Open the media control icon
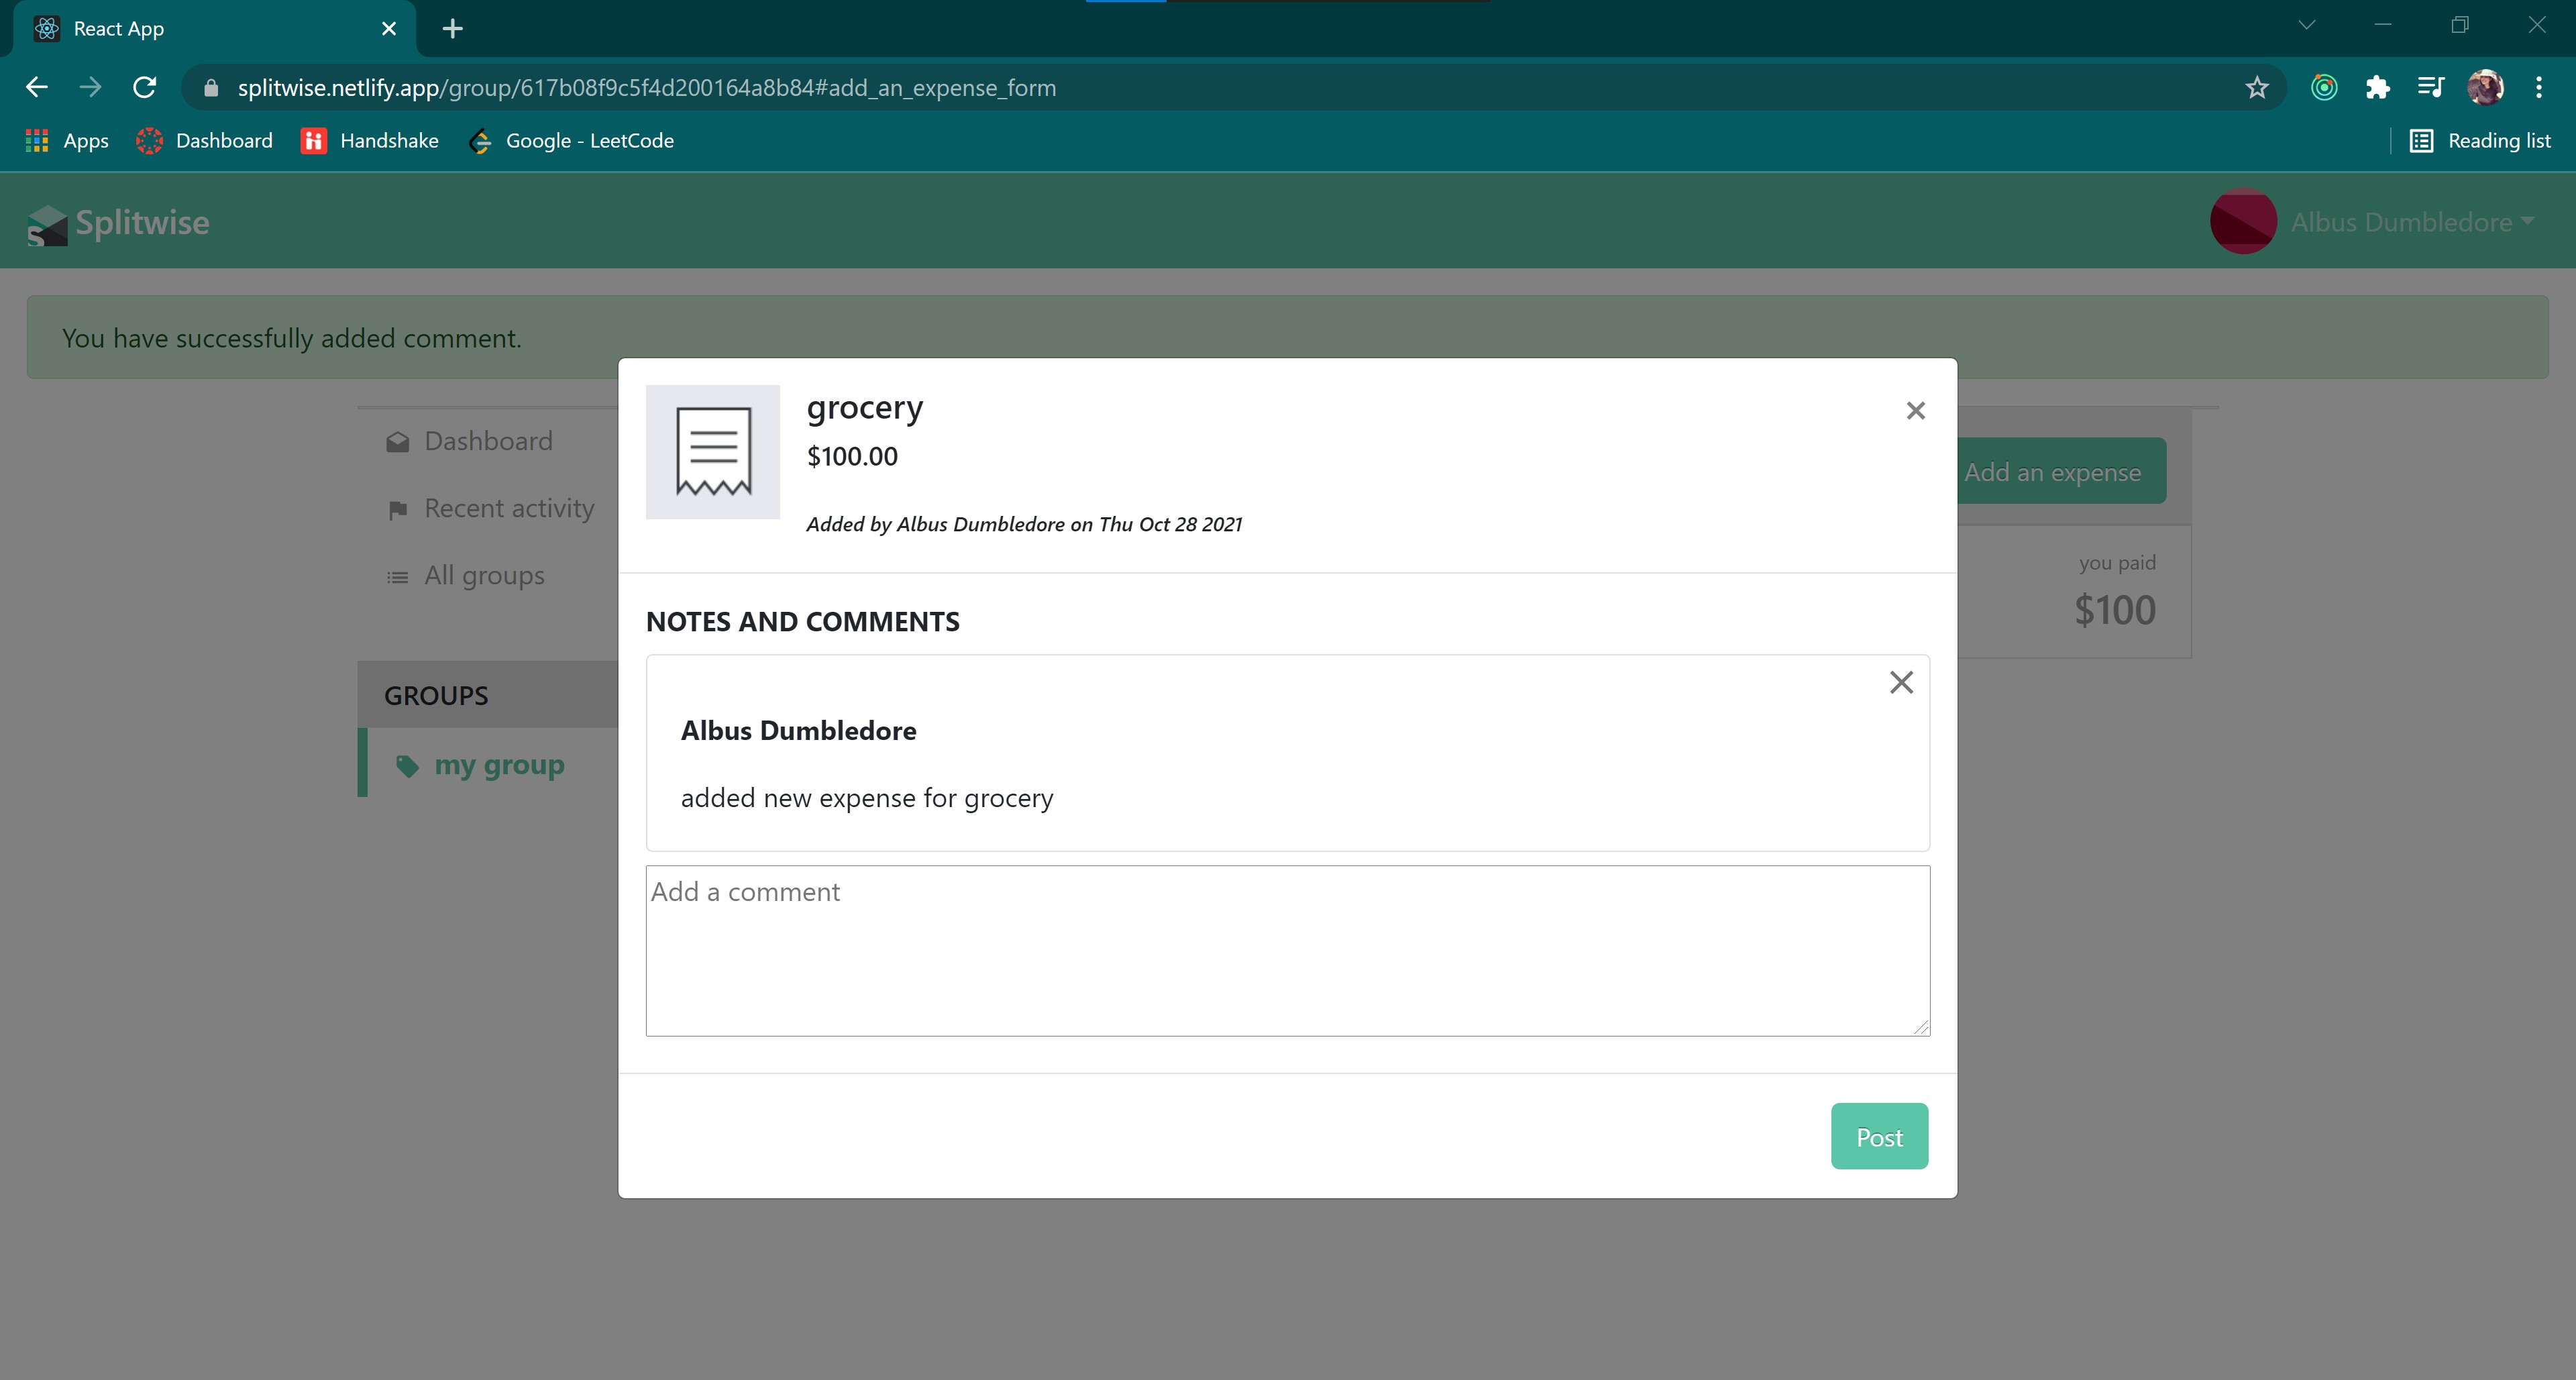This screenshot has height=1380, width=2576. tap(2430, 88)
